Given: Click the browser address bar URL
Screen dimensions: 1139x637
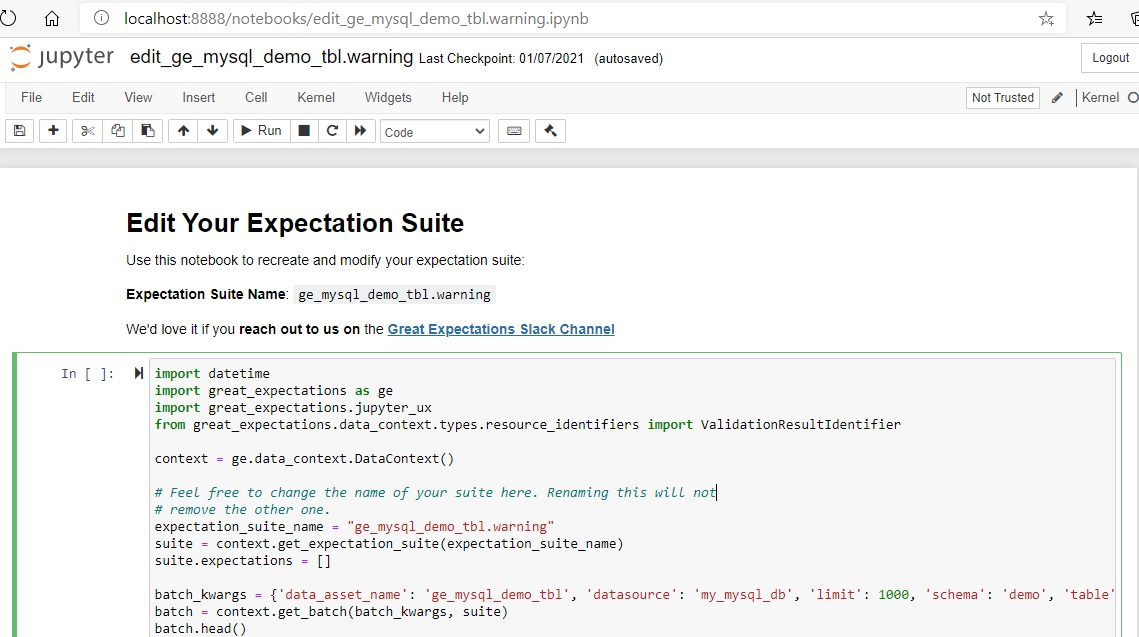Looking at the screenshot, I should coord(356,19).
